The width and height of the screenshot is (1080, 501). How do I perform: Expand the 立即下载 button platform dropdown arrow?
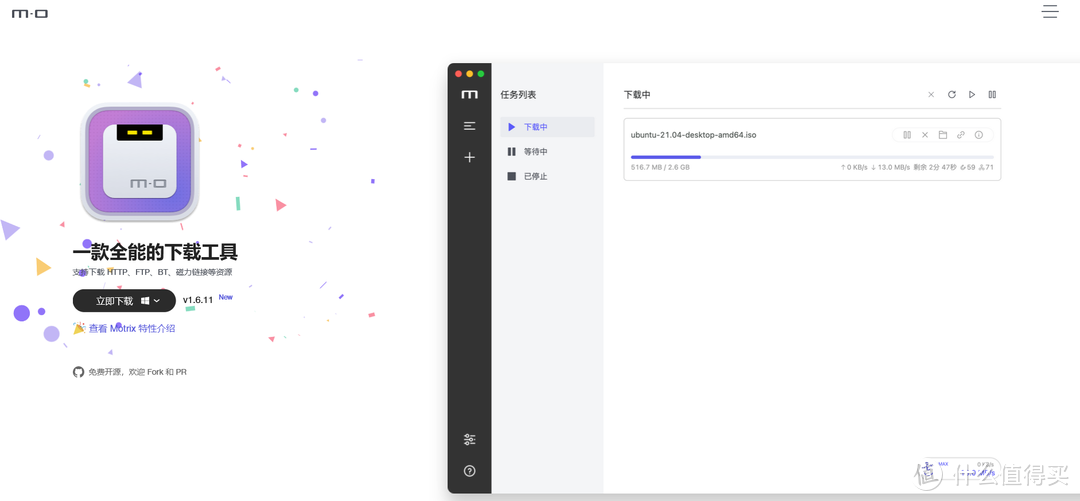pyautogui.click(x=157, y=301)
